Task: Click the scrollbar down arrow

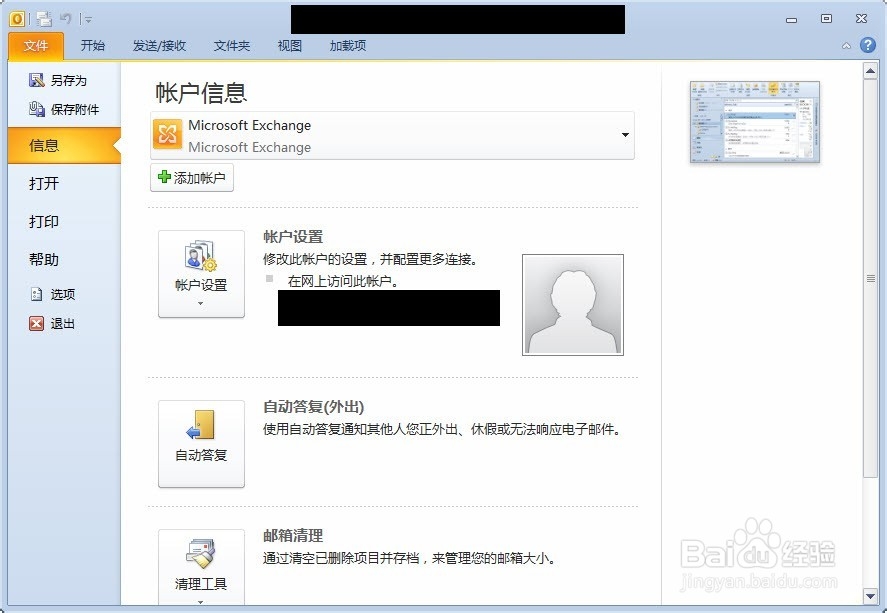Action: (870, 595)
